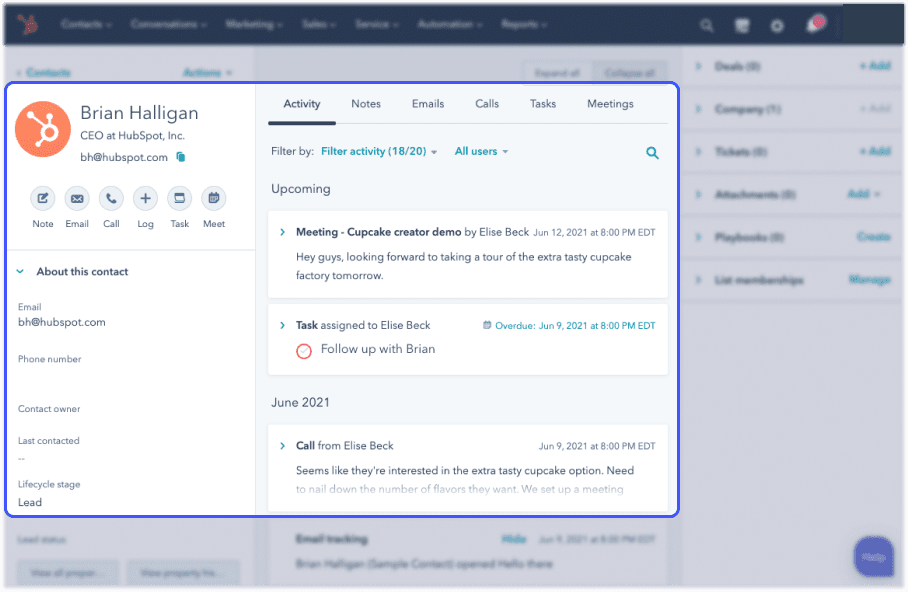Image resolution: width=908 pixels, height=592 pixels.
Task: Click the Lifecycle stage Lead value
Action: [x=30, y=503]
